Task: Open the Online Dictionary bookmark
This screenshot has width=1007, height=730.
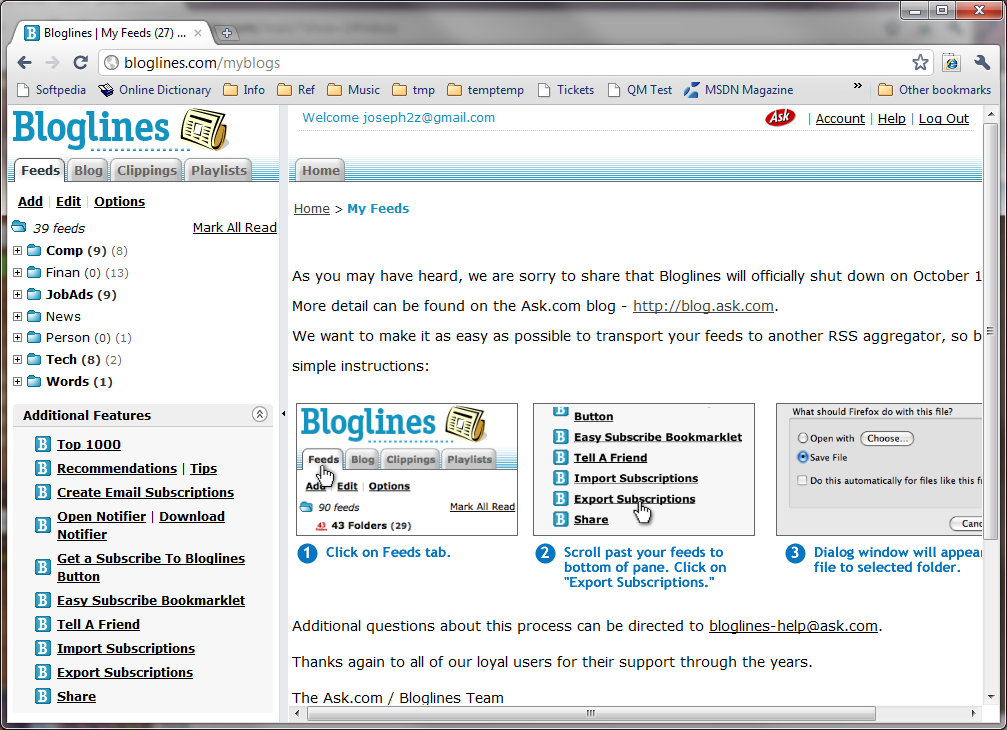Action: click(x=155, y=90)
